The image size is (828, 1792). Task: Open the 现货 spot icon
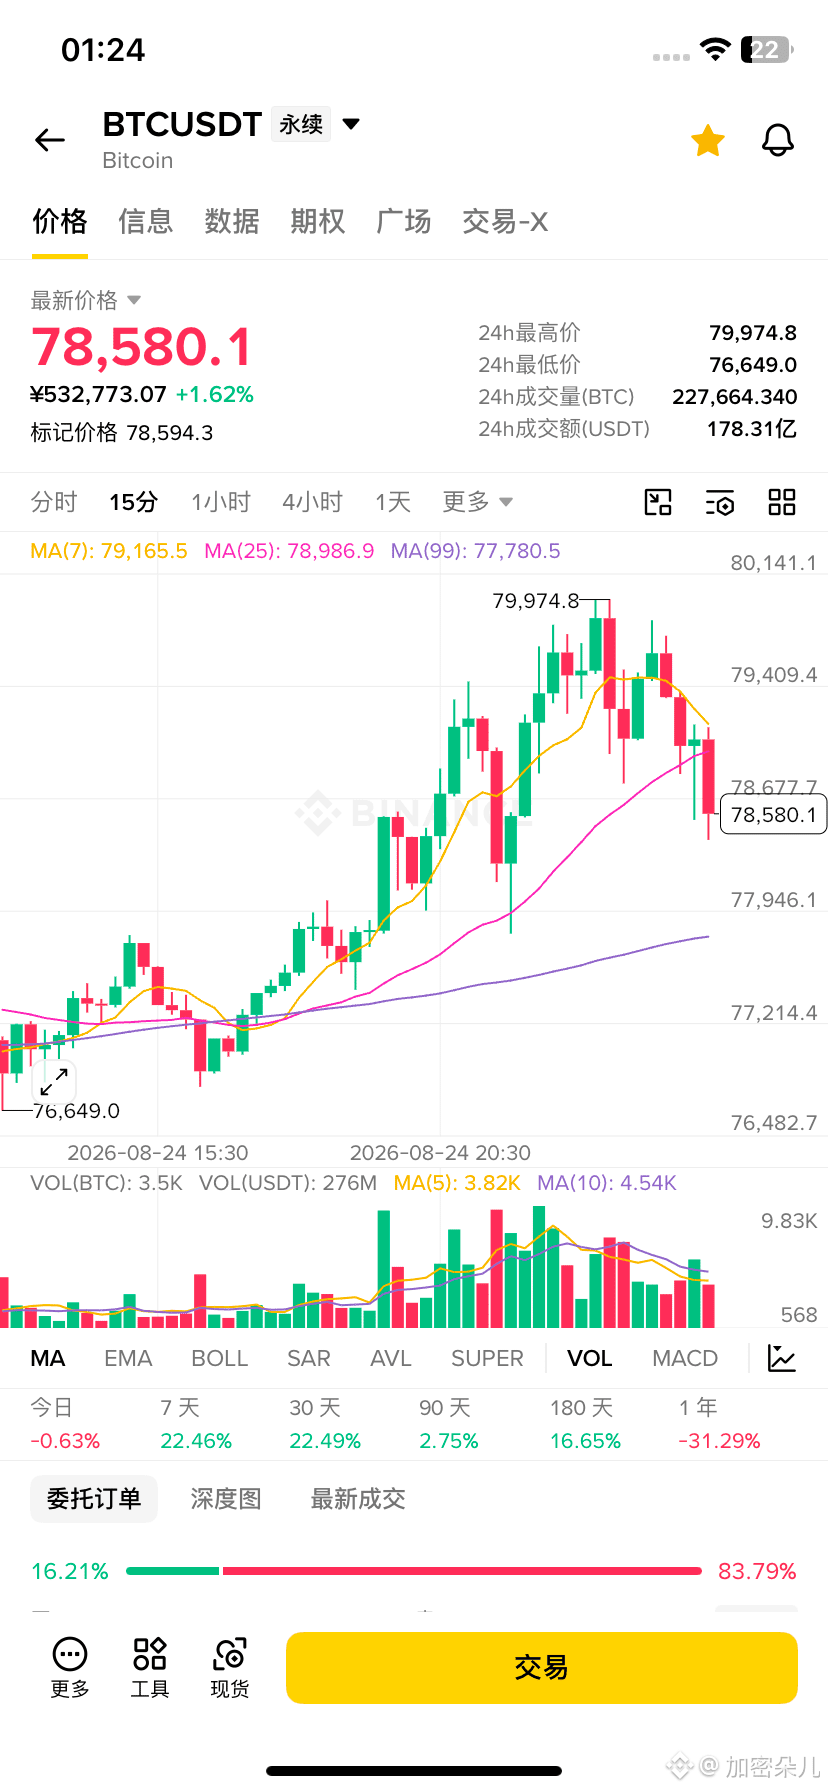pyautogui.click(x=230, y=1667)
